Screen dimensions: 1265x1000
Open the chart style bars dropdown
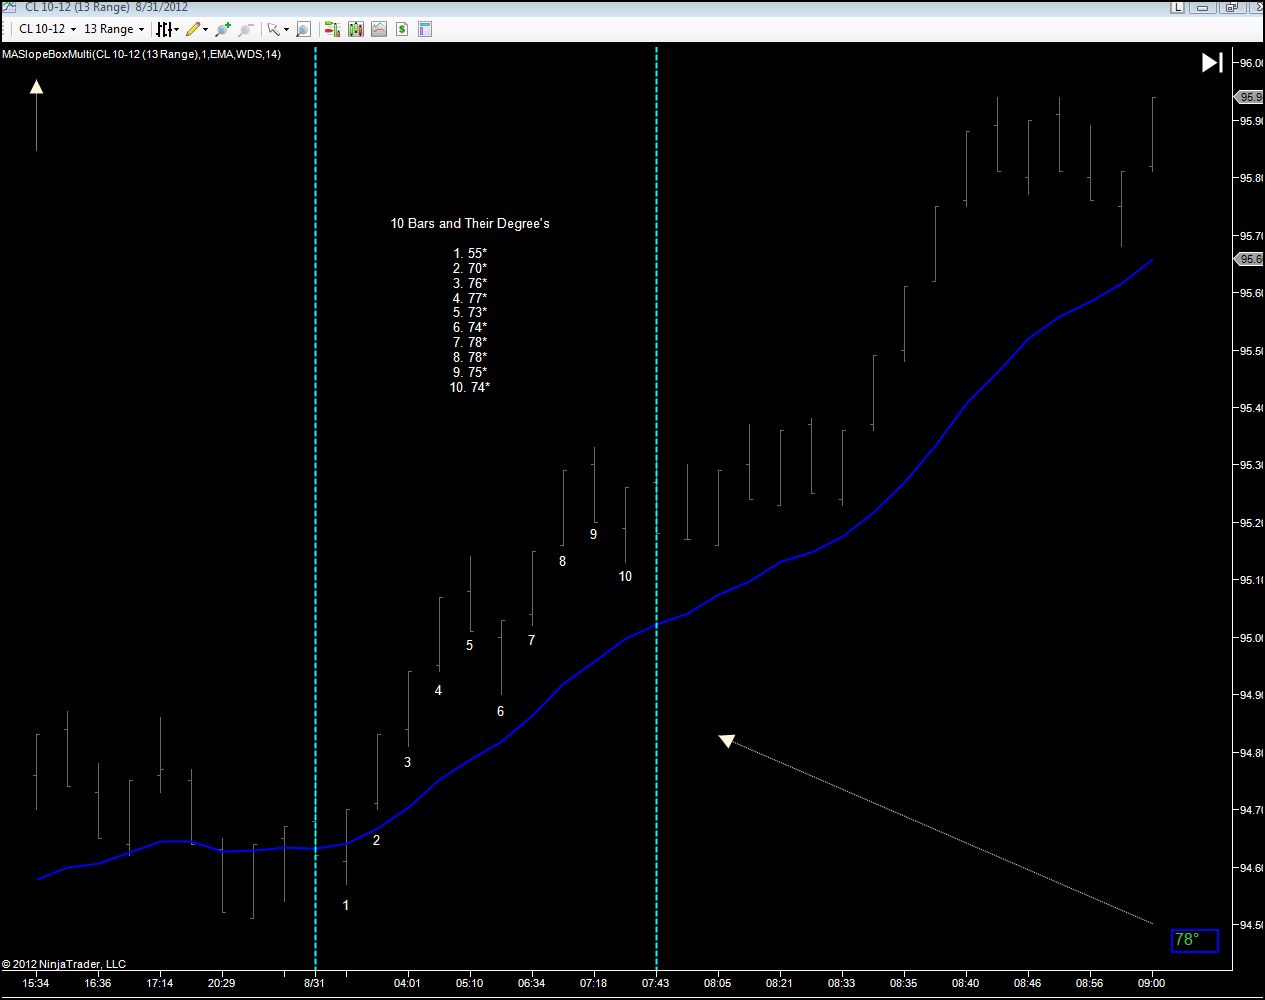click(x=167, y=29)
